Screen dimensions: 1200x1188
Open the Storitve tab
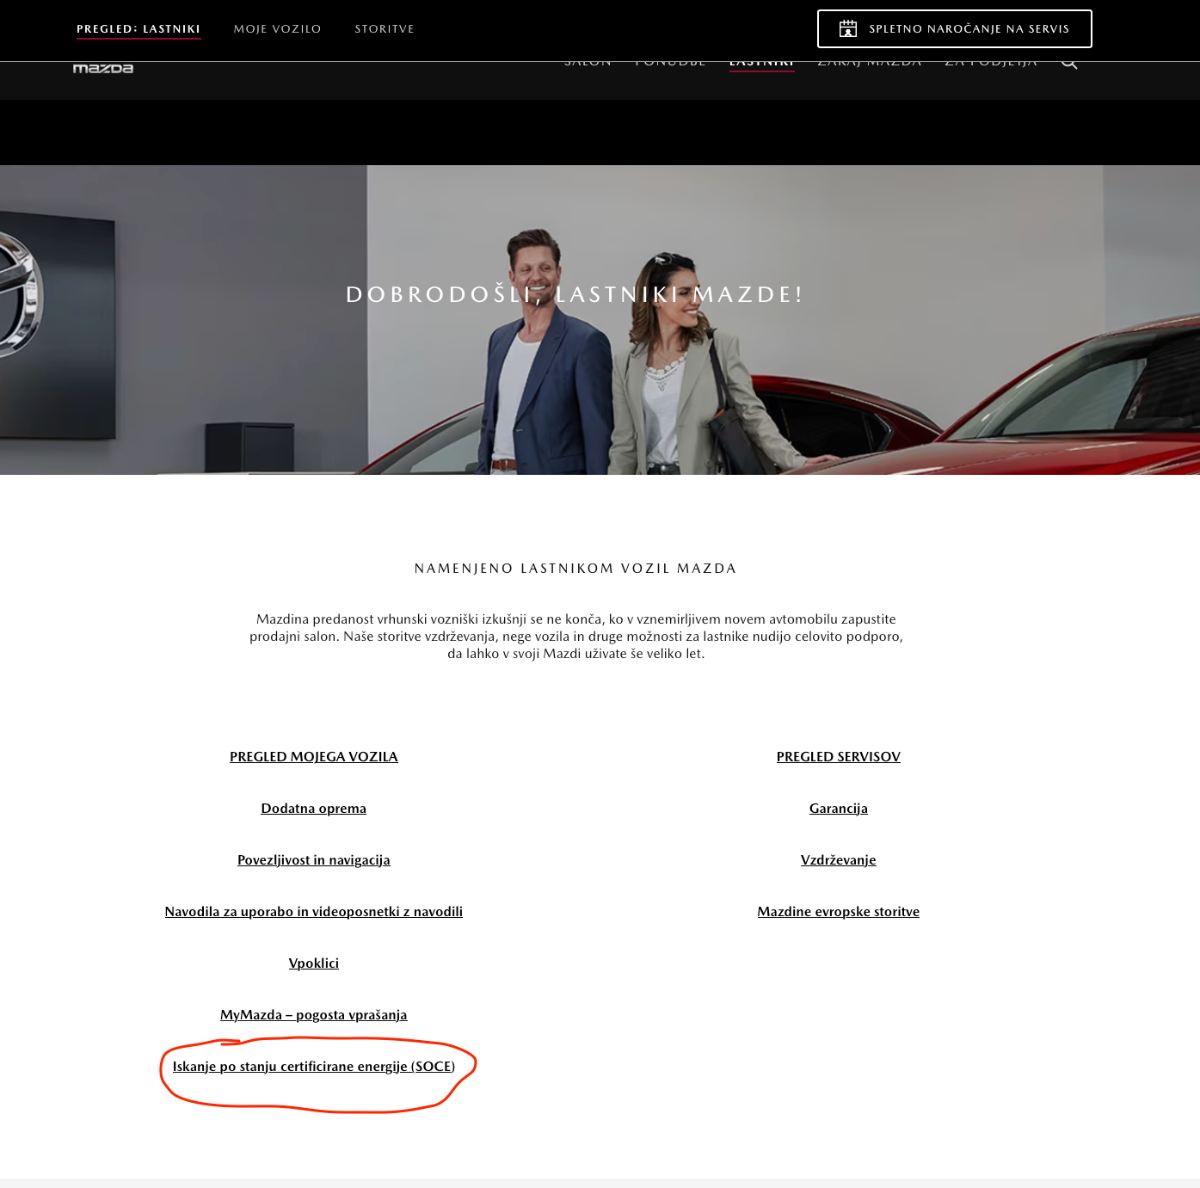tap(384, 29)
